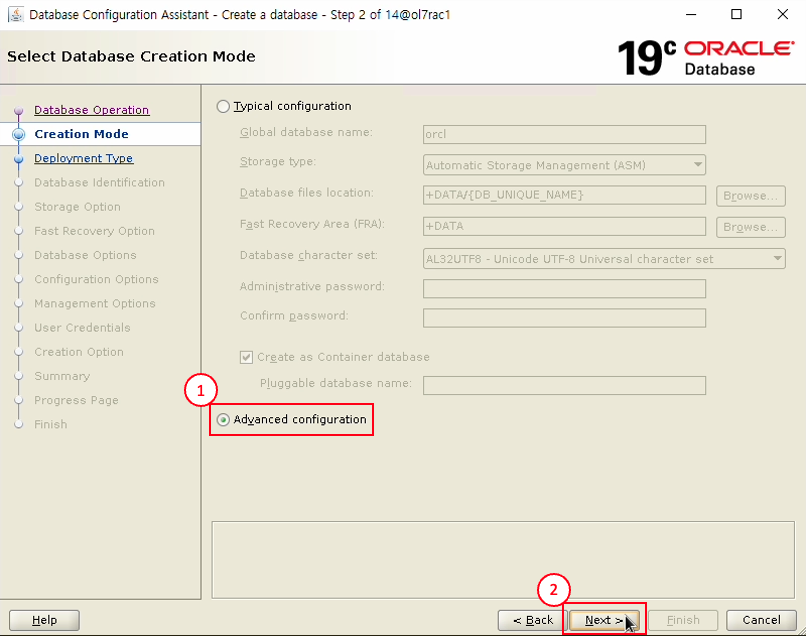Select the Advanced configuration radio button
This screenshot has height=636, width=806.
tap(223, 420)
